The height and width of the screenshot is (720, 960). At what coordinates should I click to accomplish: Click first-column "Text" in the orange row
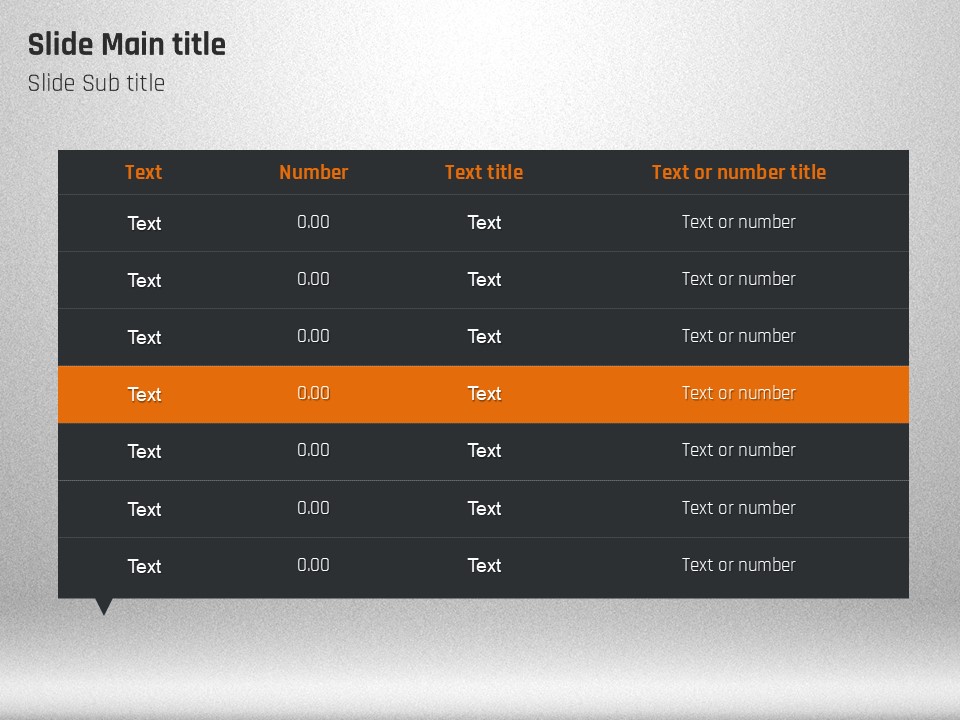[144, 394]
